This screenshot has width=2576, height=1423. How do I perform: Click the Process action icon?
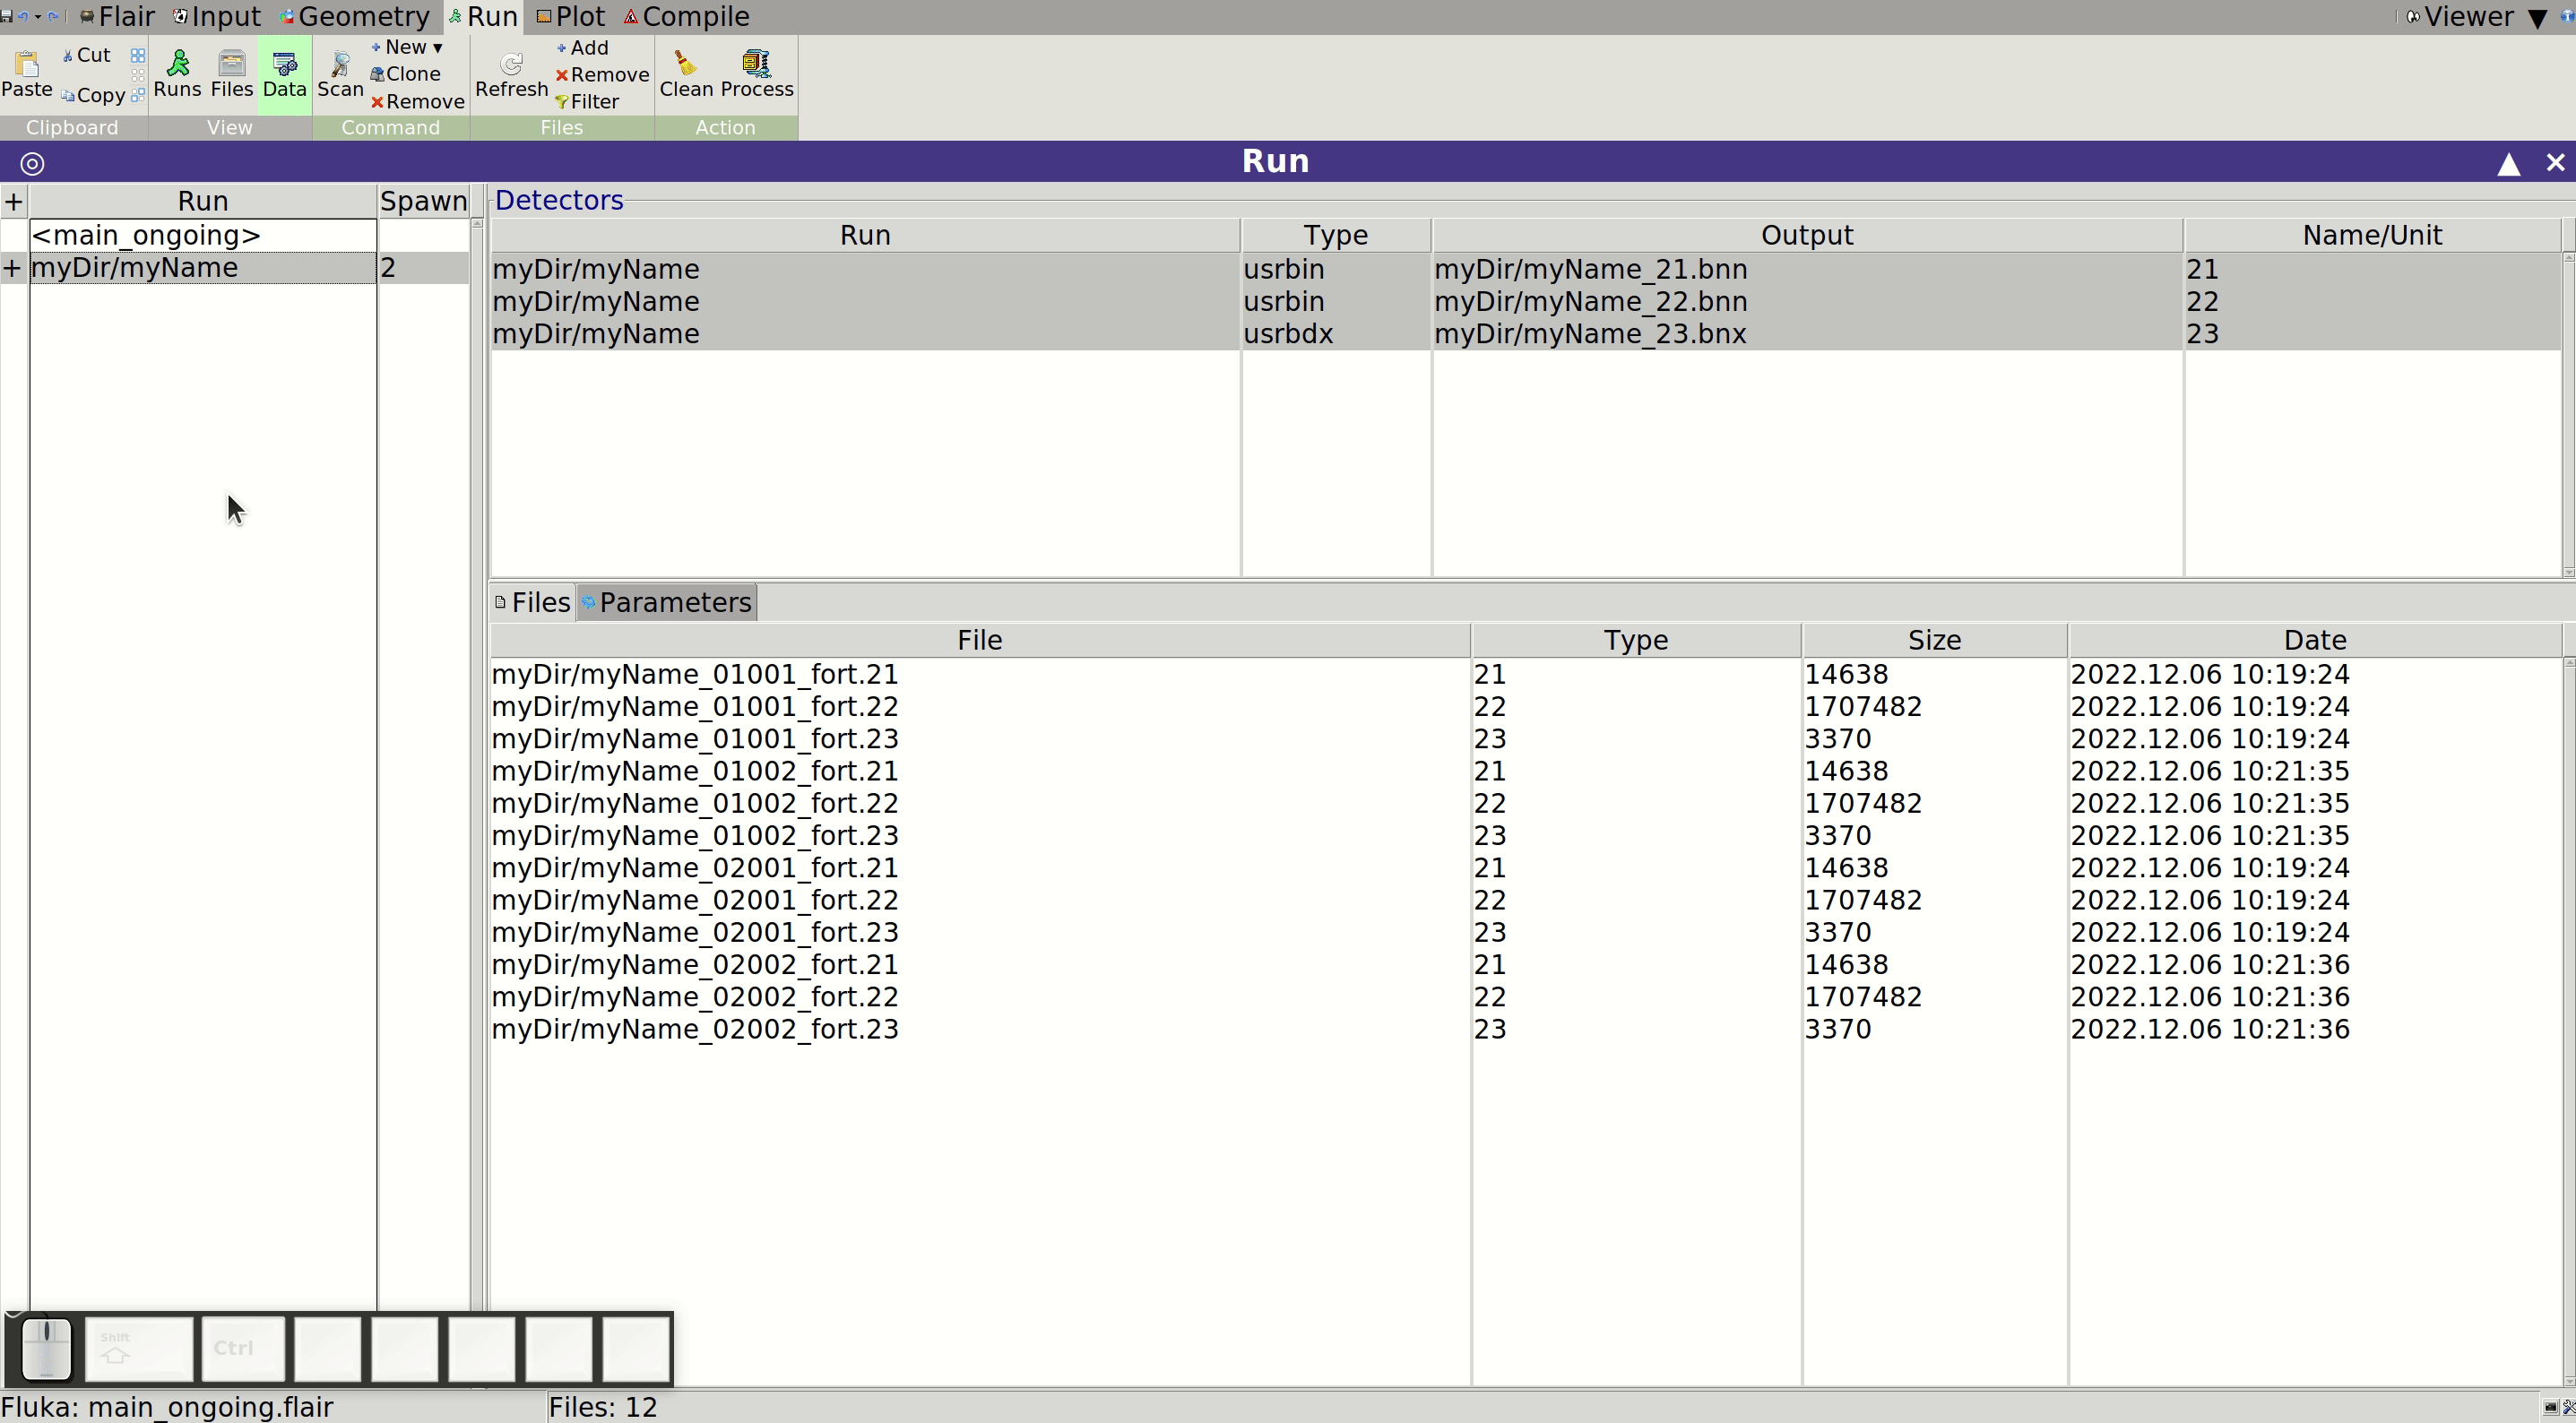pyautogui.click(x=756, y=64)
